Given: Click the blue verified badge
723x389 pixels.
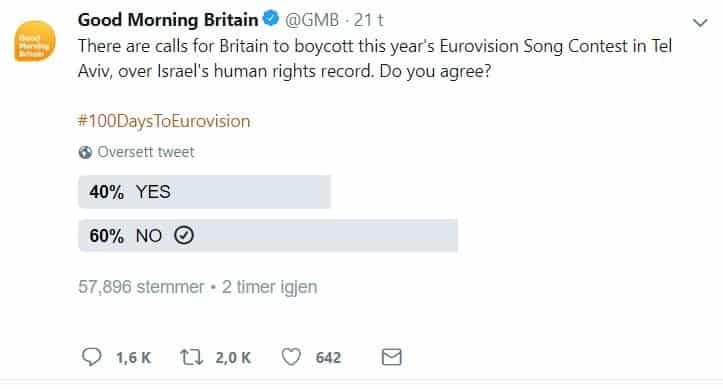Looking at the screenshot, I should click(x=271, y=18).
